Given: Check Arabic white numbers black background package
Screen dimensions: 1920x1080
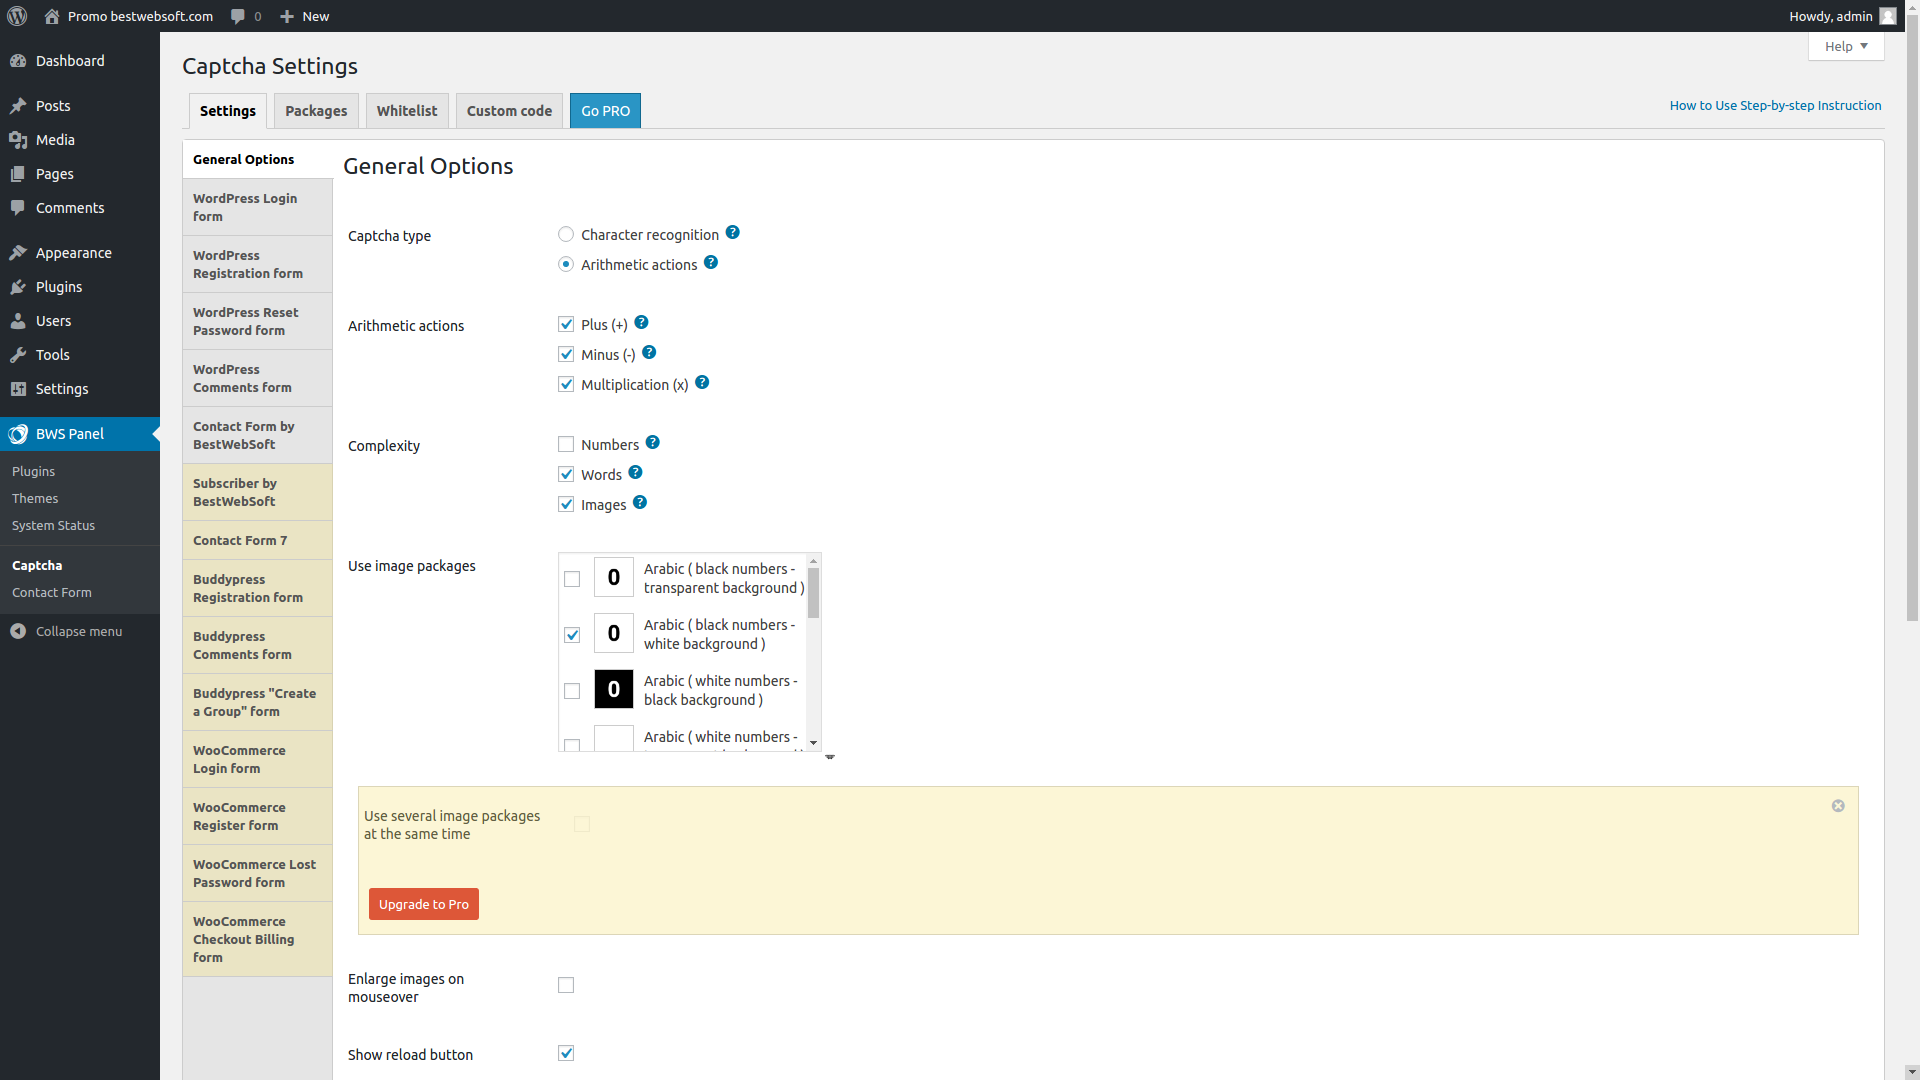Looking at the screenshot, I should point(572,691).
